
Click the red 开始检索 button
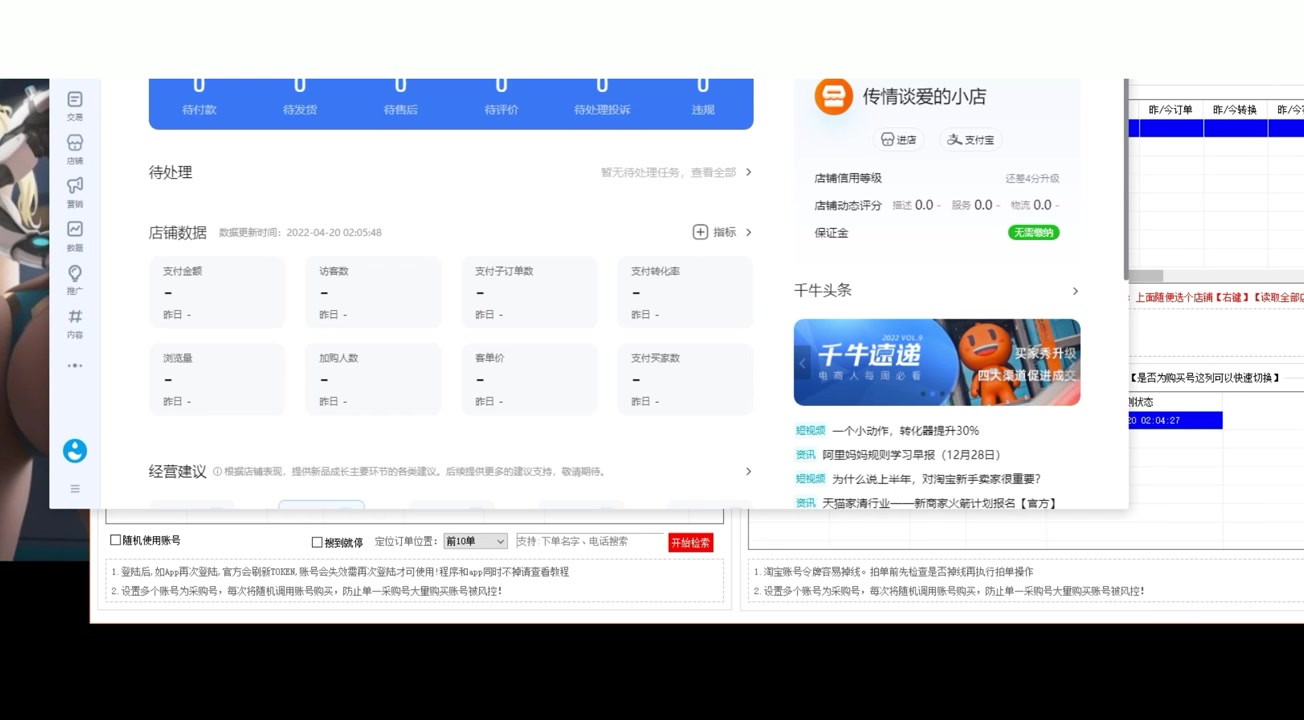point(691,542)
